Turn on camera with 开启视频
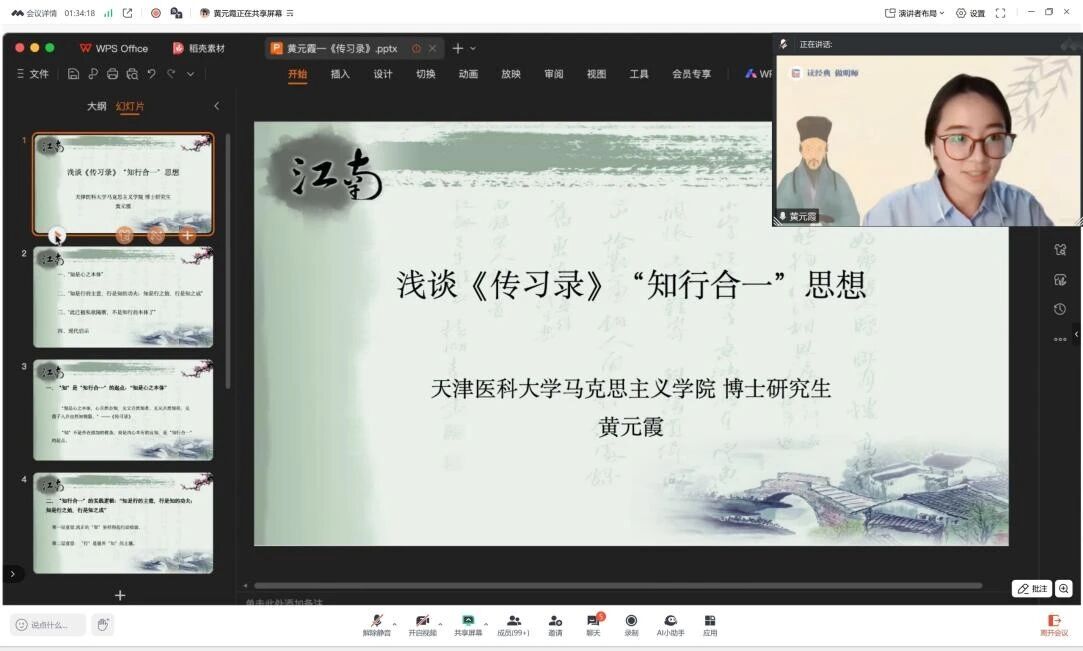Viewport: 1083px width, 651px height. coord(423,622)
